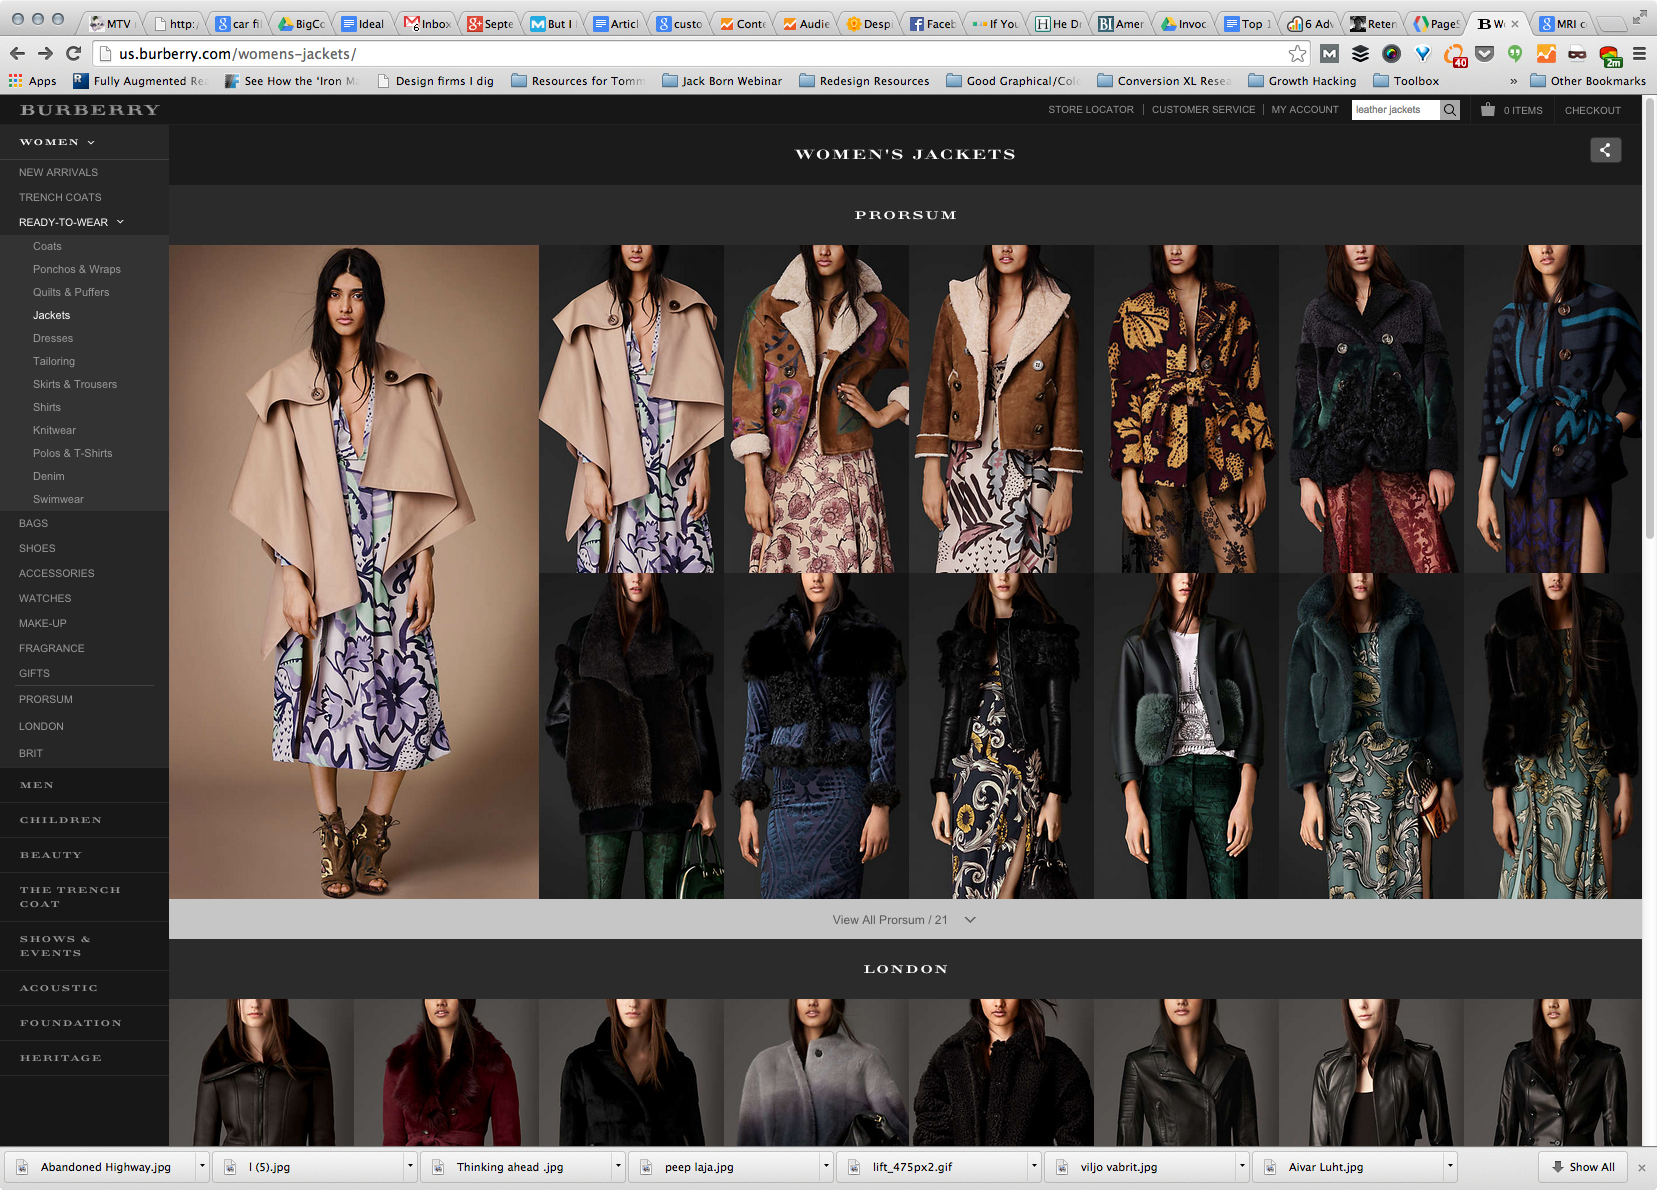Open the Watches category
The image size is (1657, 1190).
click(45, 598)
